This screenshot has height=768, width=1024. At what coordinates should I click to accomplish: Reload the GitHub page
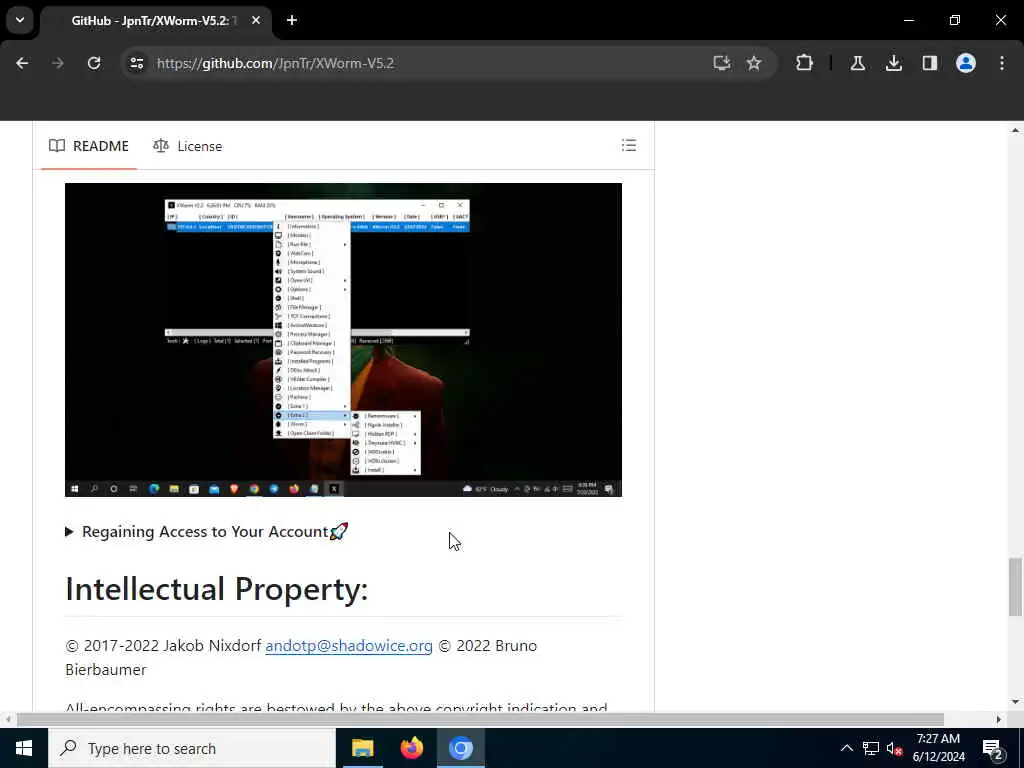[94, 63]
